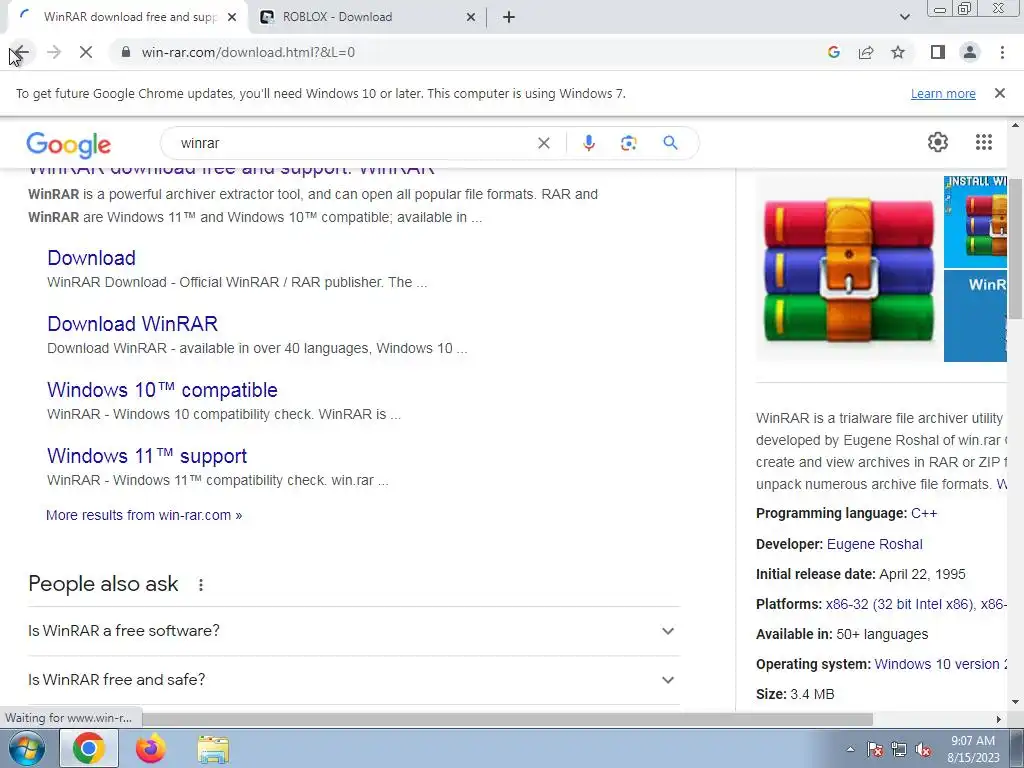
Task: Open the Download sitelink
Action: 91,258
